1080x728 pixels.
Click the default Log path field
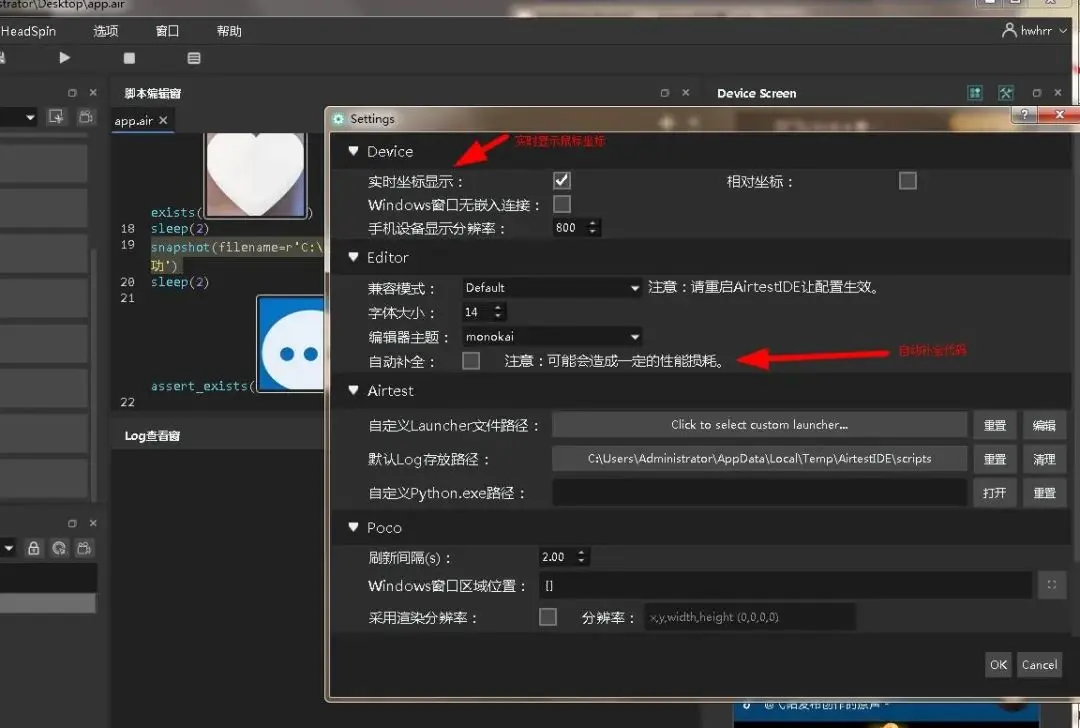(759, 459)
